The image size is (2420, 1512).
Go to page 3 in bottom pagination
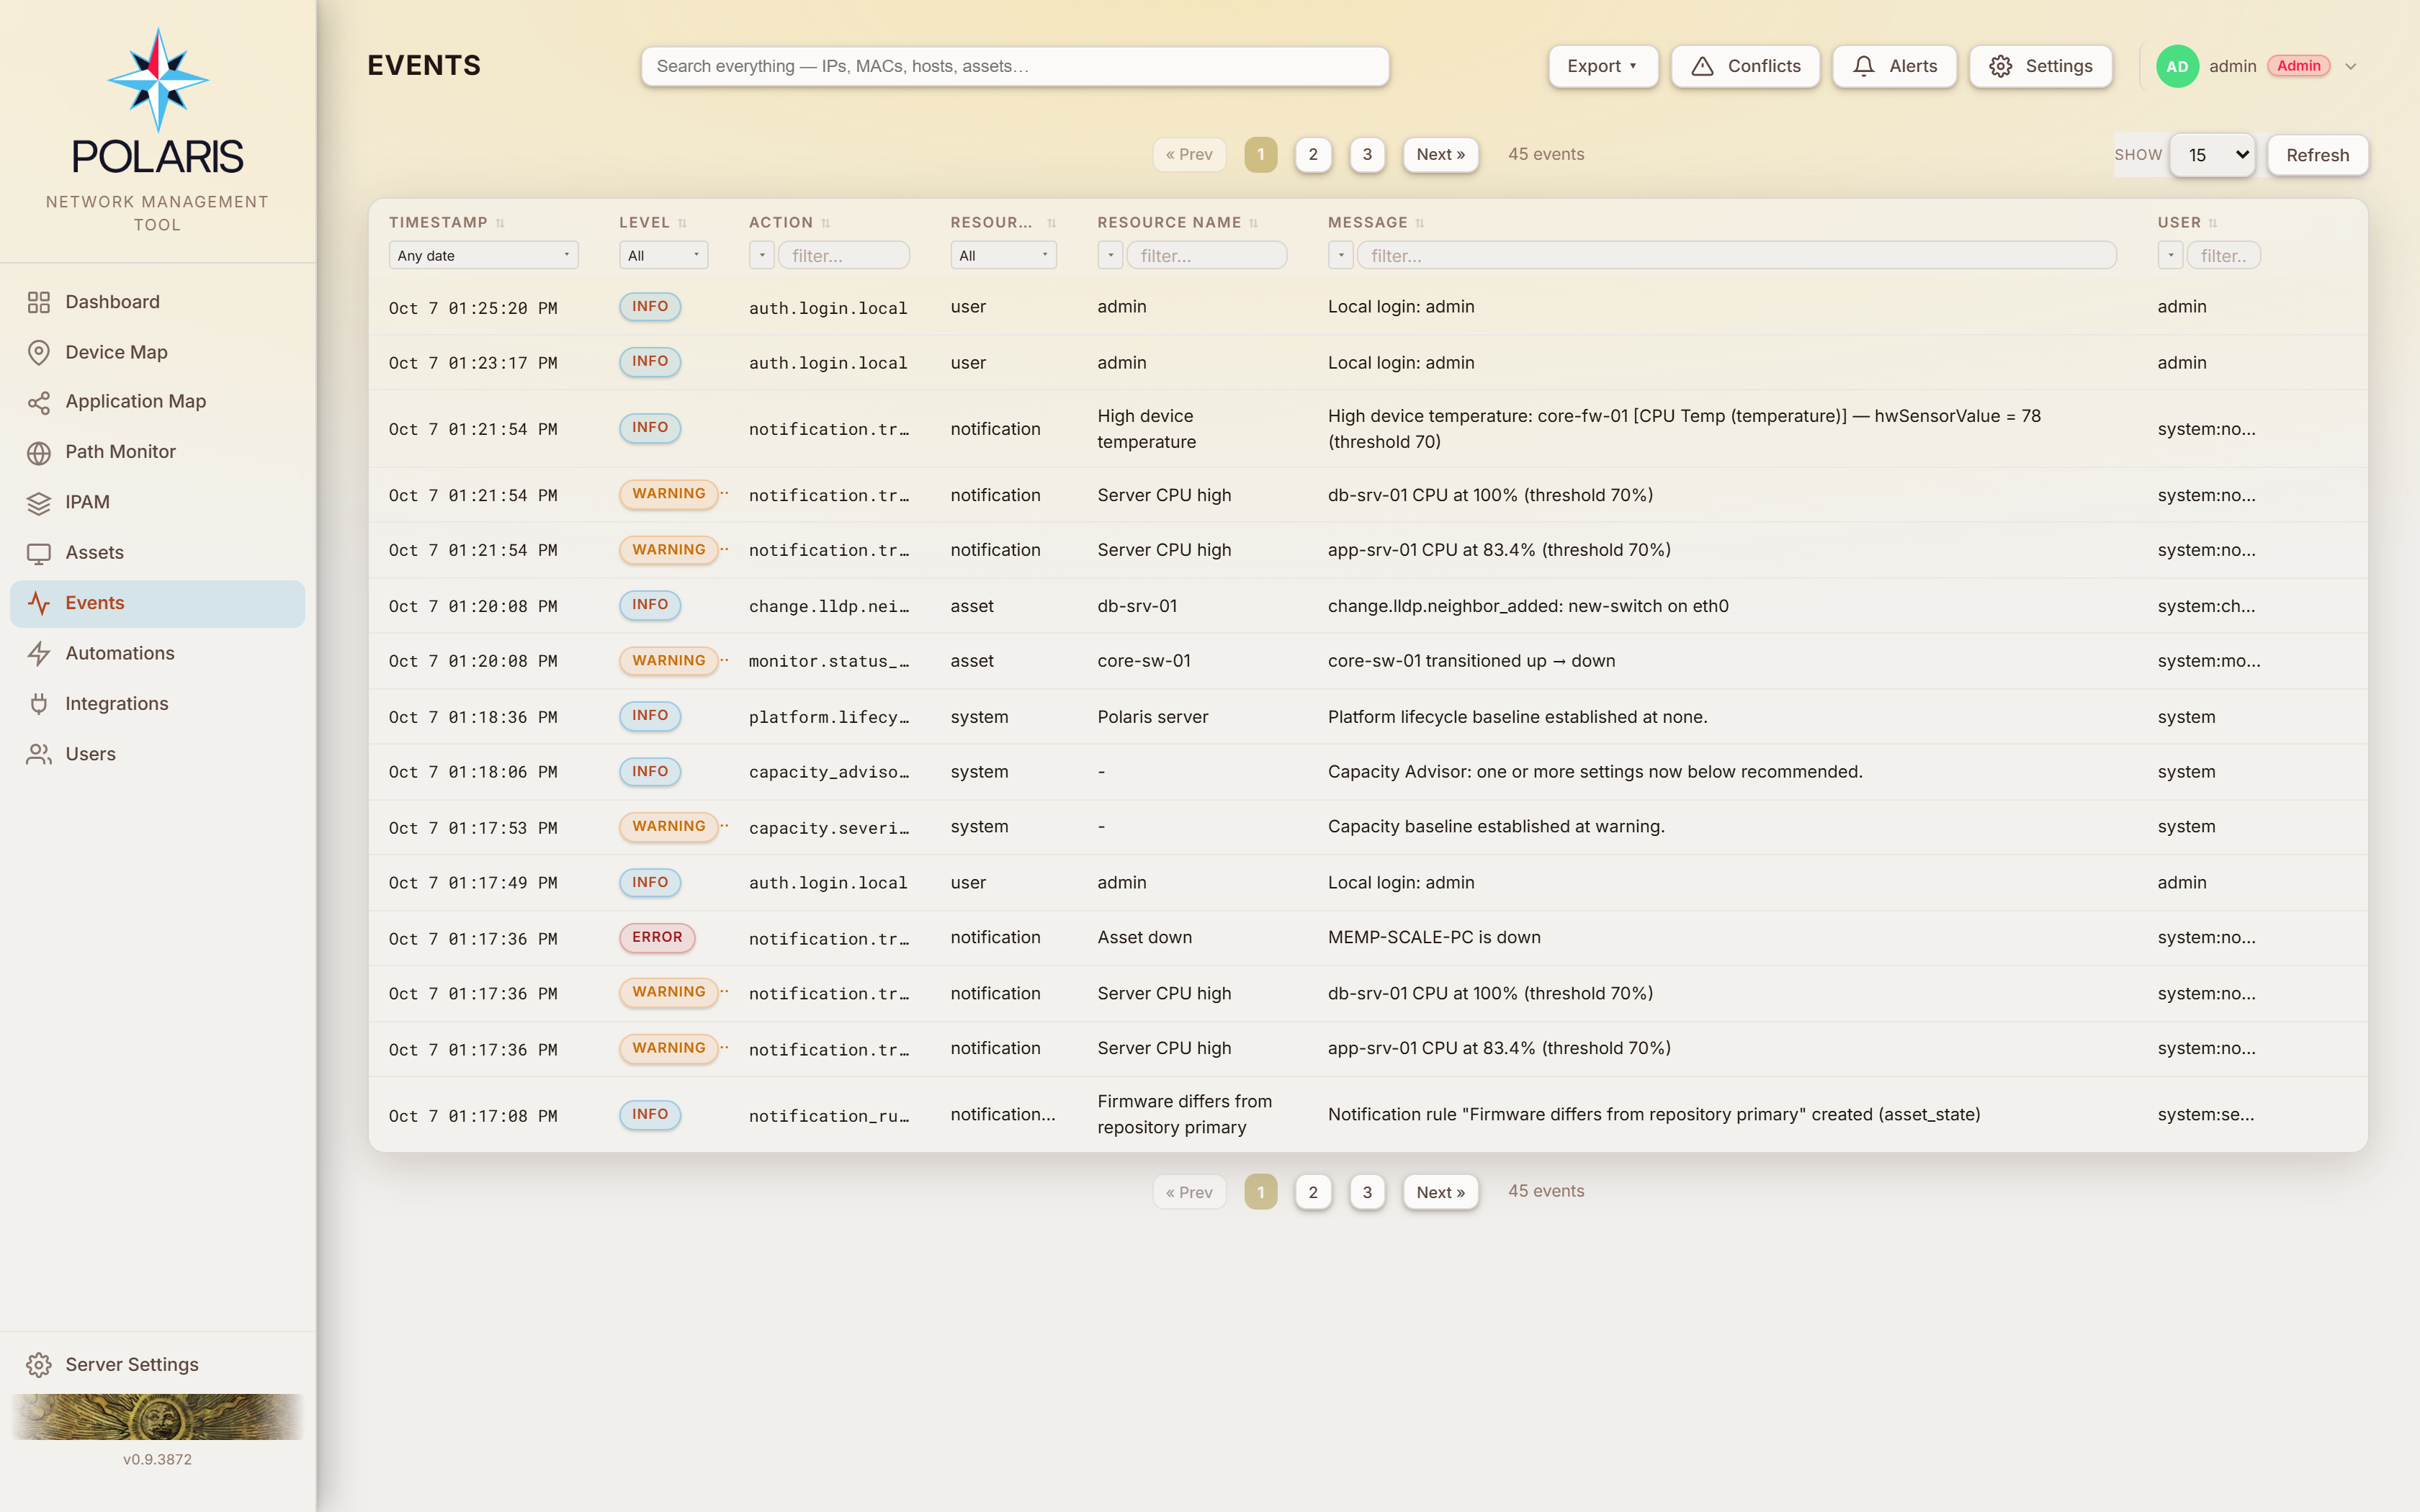[x=1367, y=1192]
